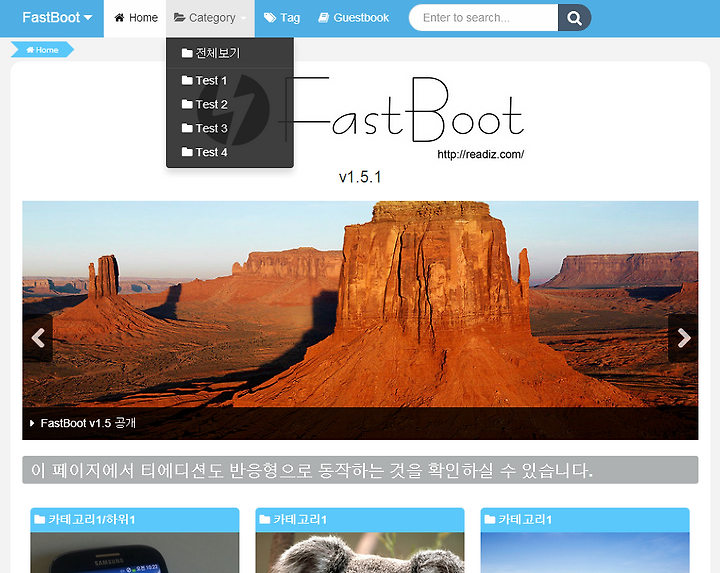Open the Tag page
The width and height of the screenshot is (720, 573).
coord(281,18)
